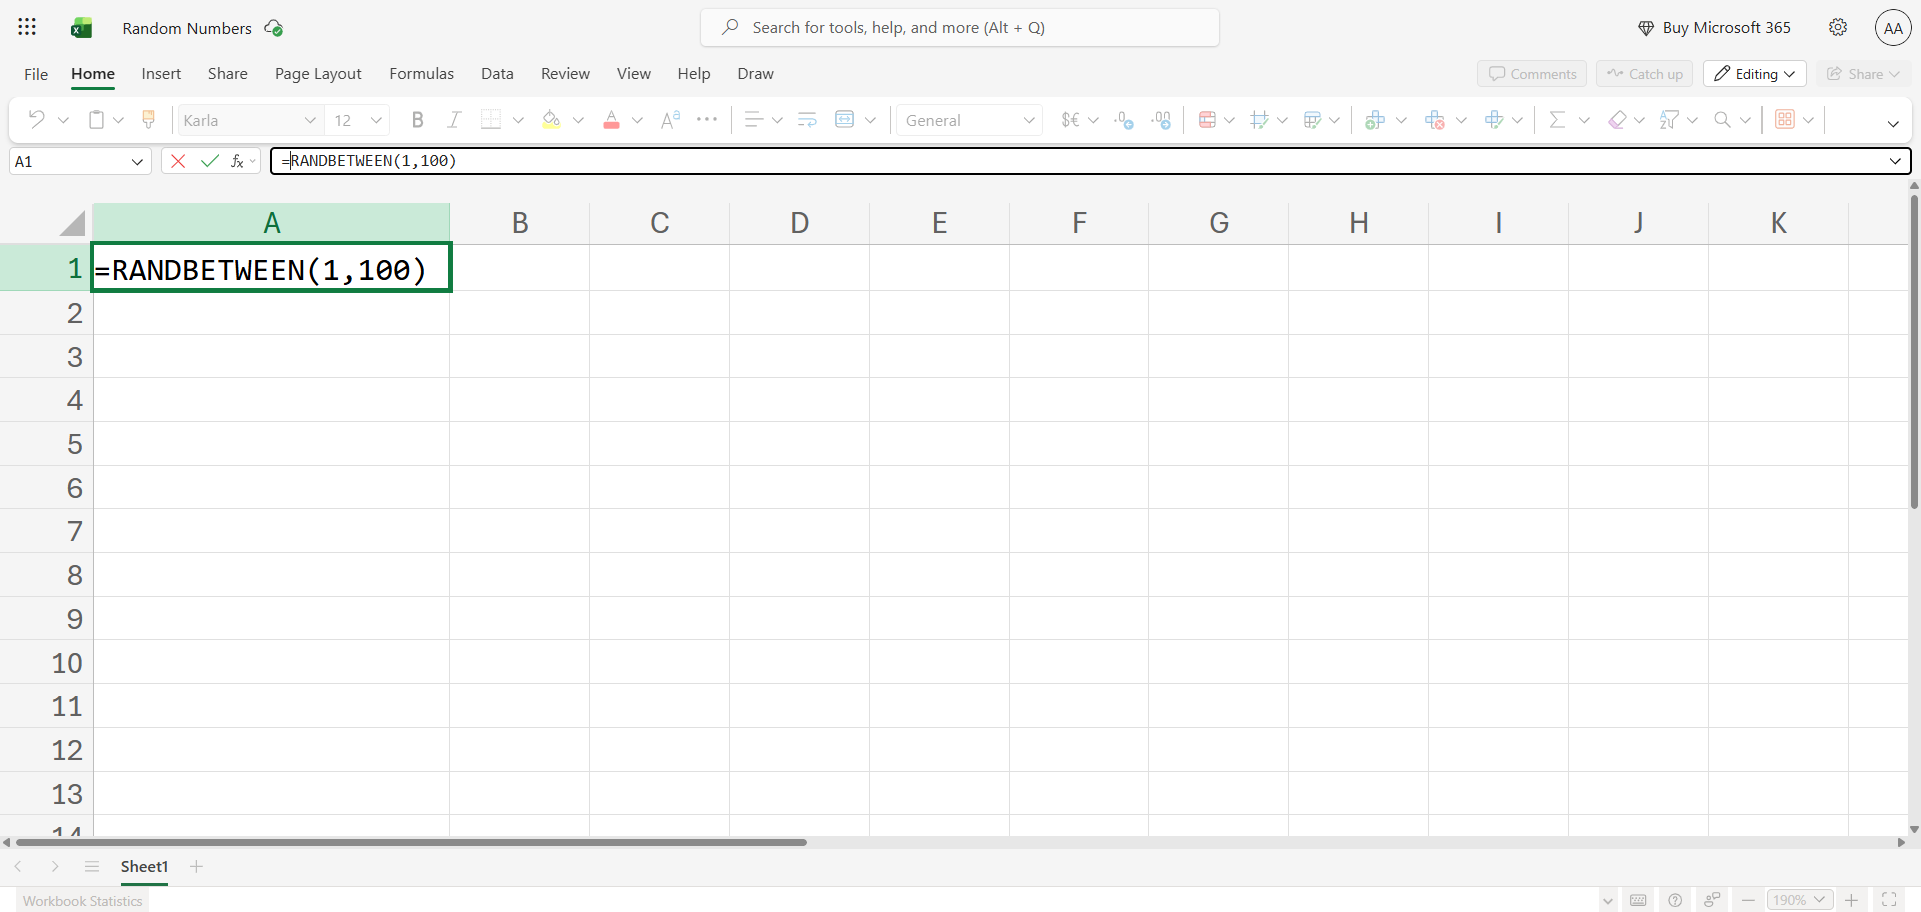Click Format cells icon

coord(1494,120)
